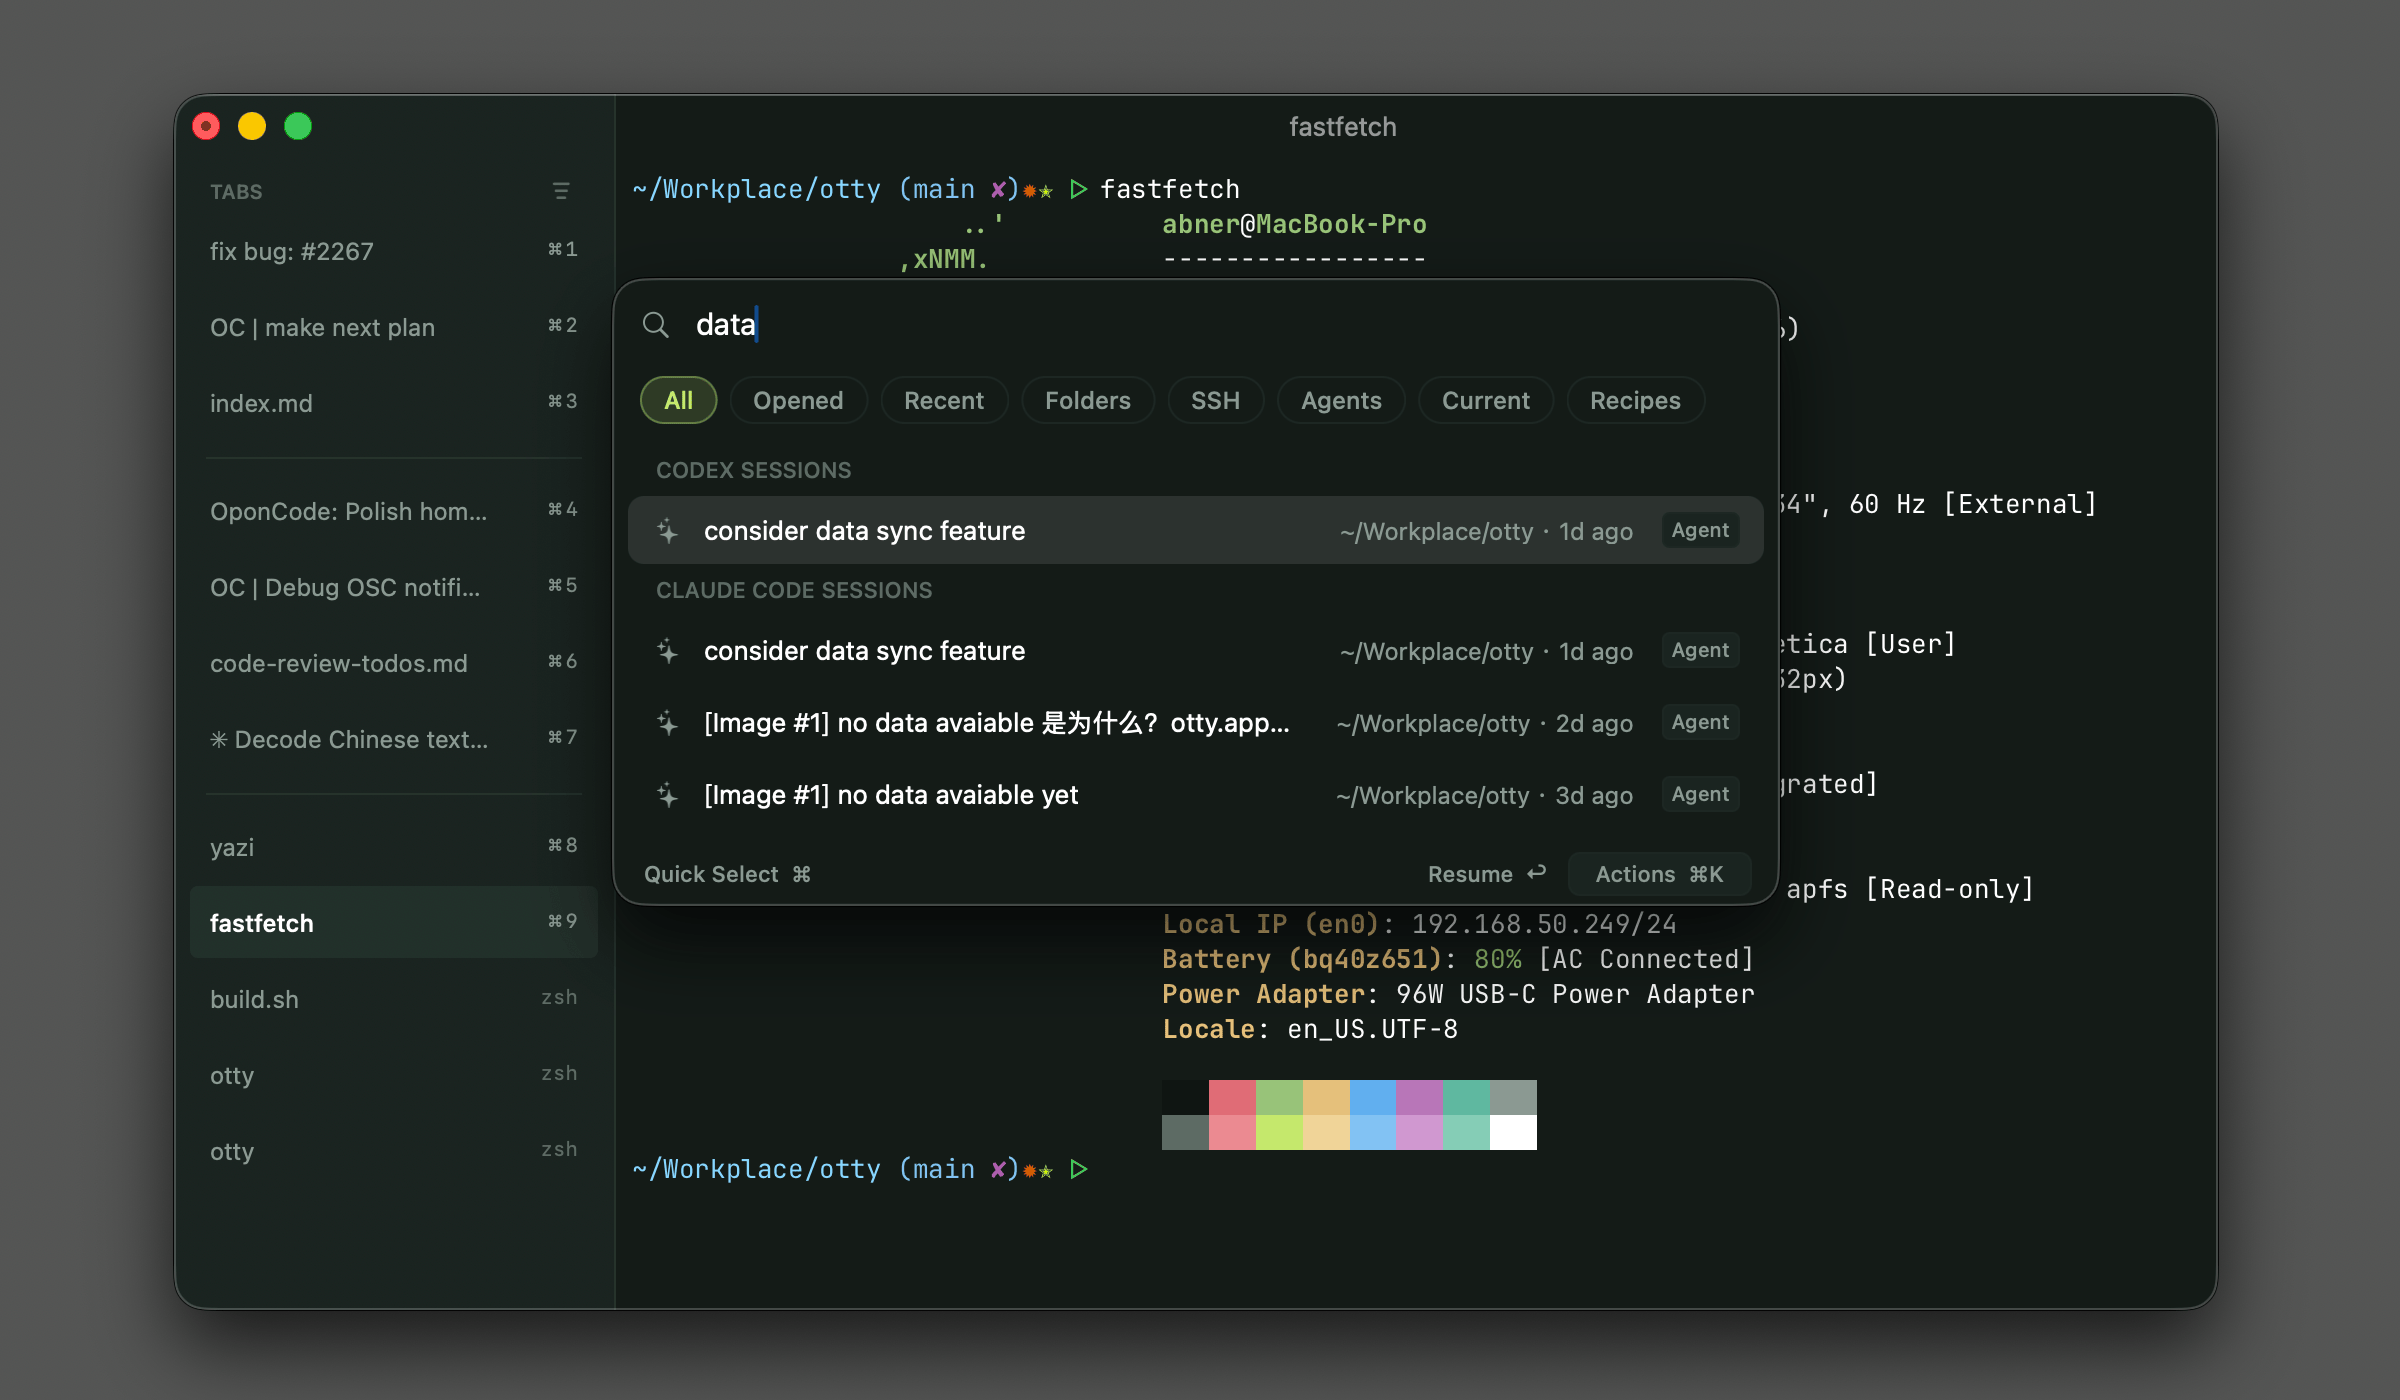This screenshot has height=1400, width=2400.
Task: Switch to build.sh tab
Action: 394,999
